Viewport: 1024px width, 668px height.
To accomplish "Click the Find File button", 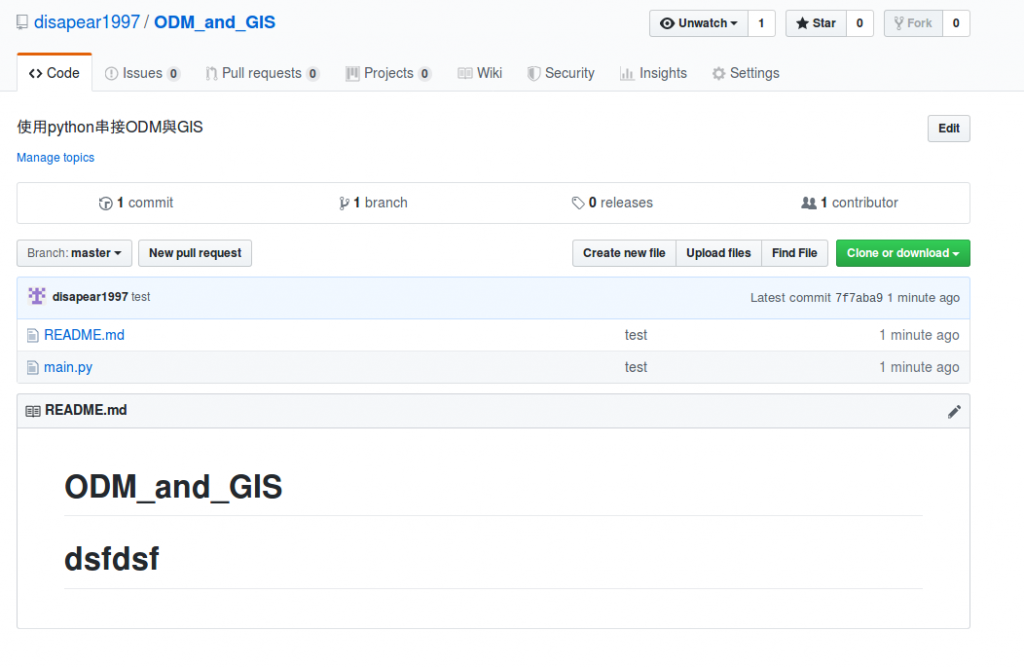I will [x=795, y=253].
